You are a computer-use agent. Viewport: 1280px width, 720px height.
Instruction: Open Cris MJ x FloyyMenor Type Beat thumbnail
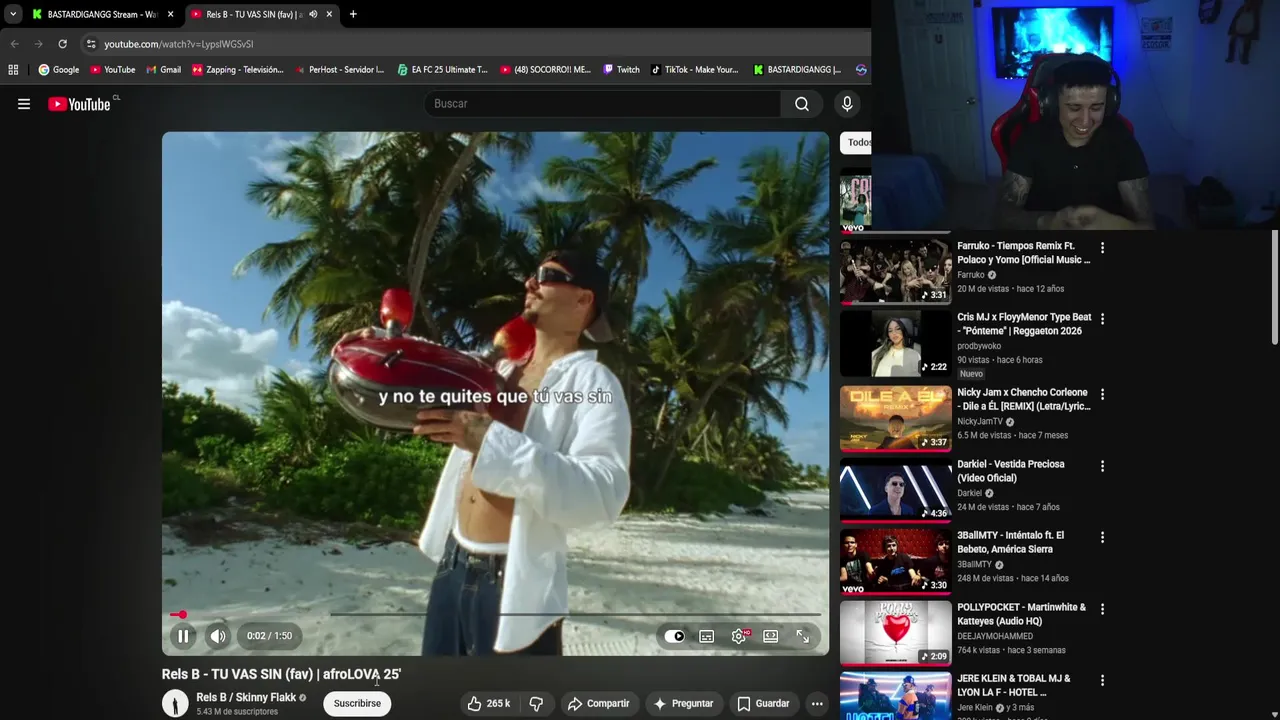point(895,343)
